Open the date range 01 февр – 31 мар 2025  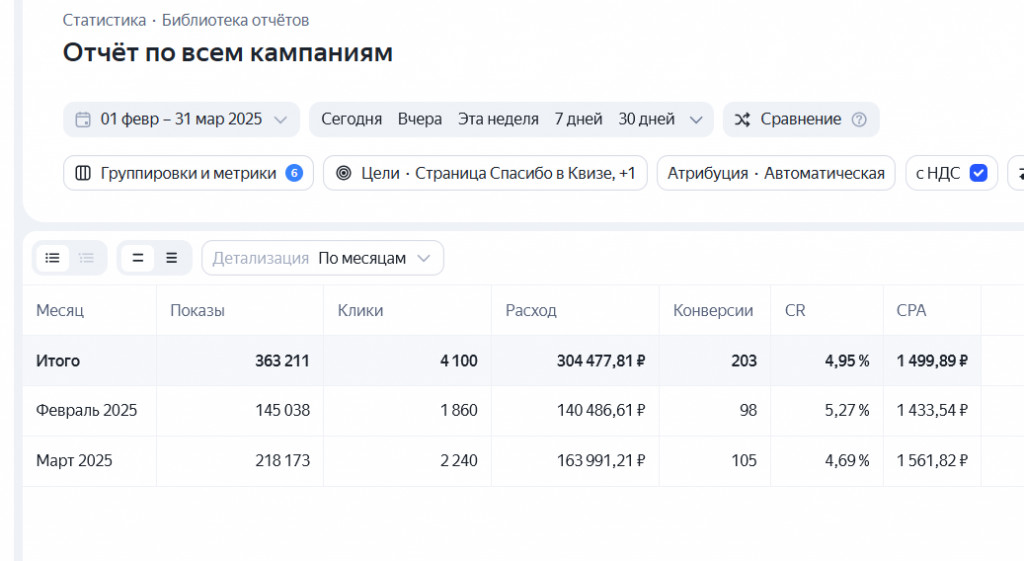click(x=182, y=120)
